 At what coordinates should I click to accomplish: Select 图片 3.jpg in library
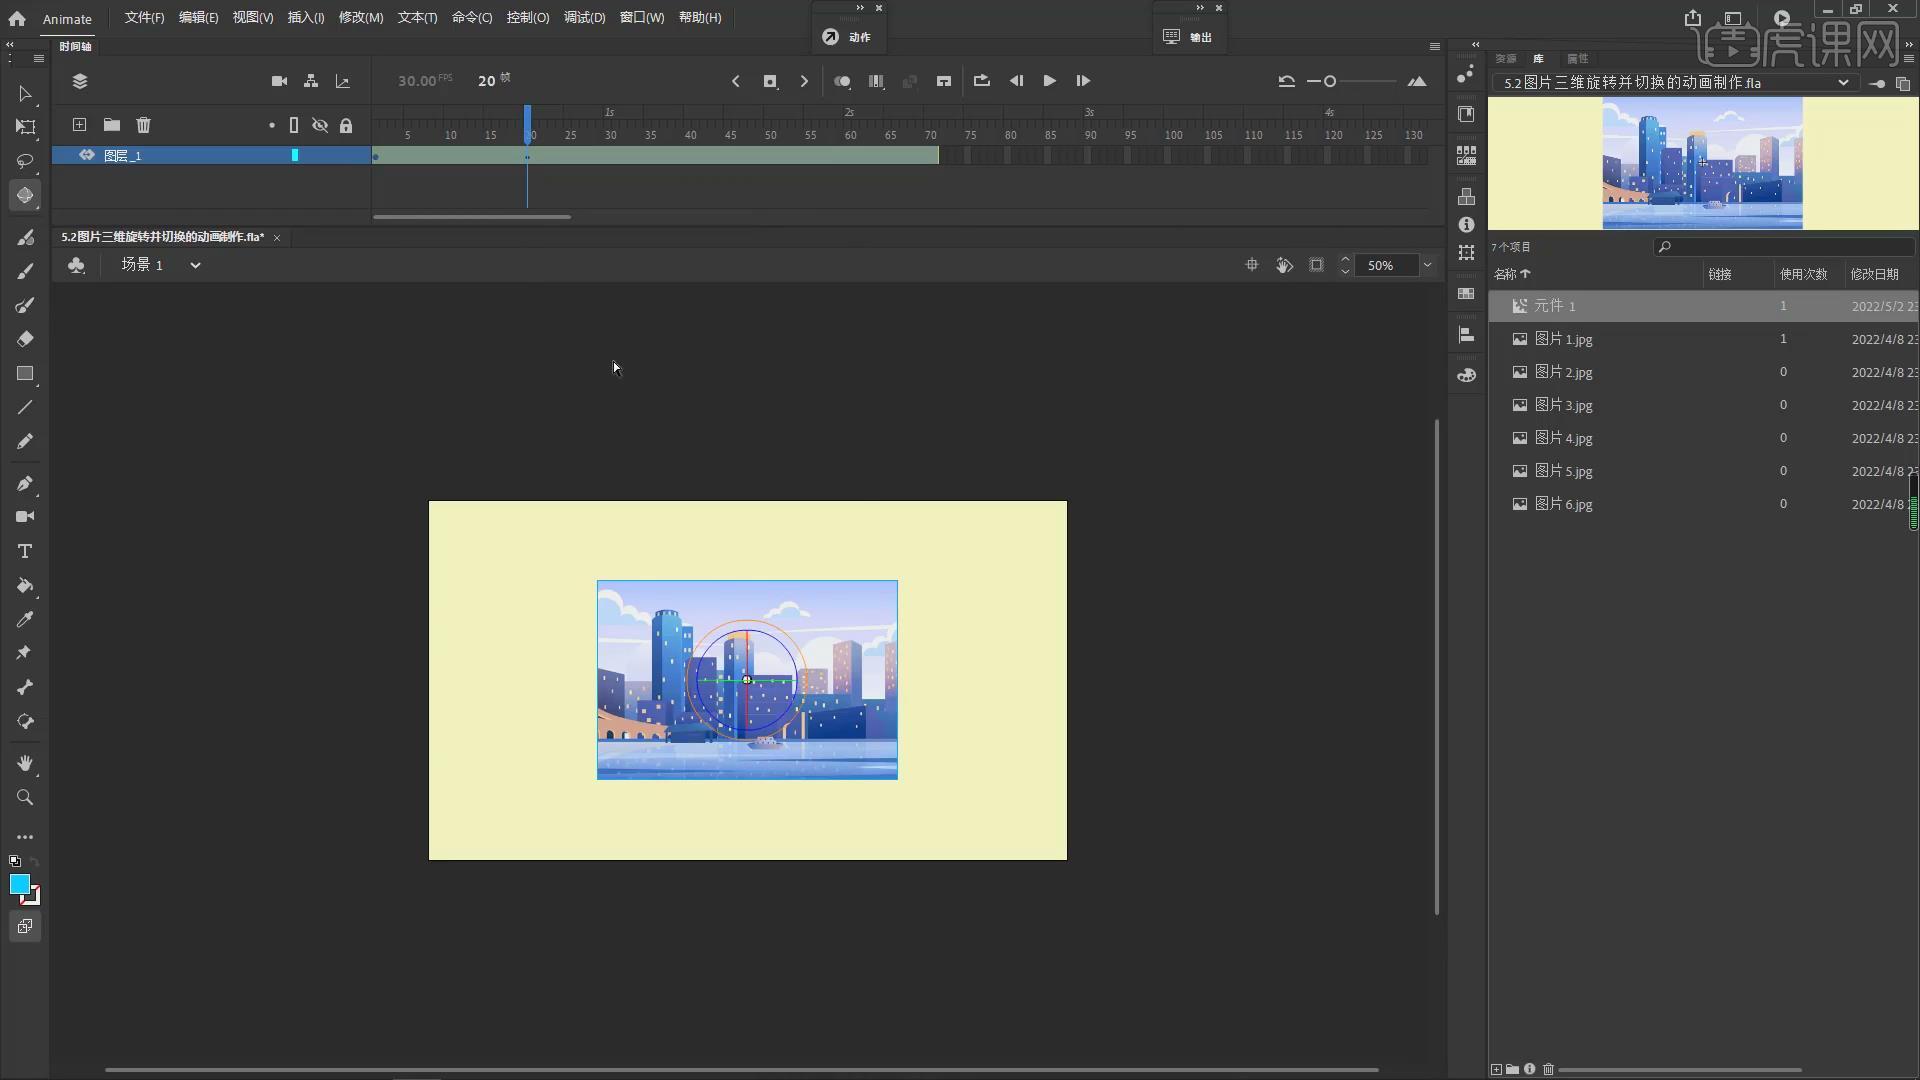click(1563, 405)
